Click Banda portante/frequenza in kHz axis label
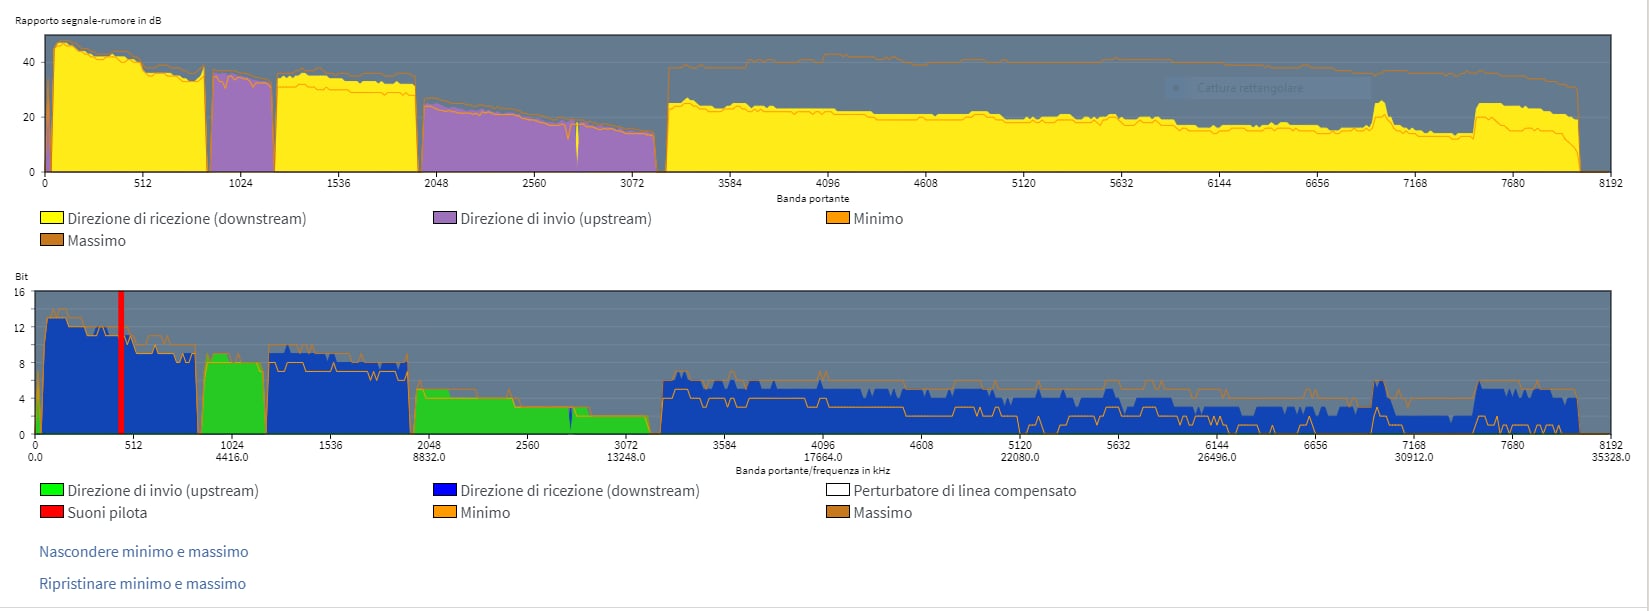This screenshot has height=611, width=1649. pos(812,470)
